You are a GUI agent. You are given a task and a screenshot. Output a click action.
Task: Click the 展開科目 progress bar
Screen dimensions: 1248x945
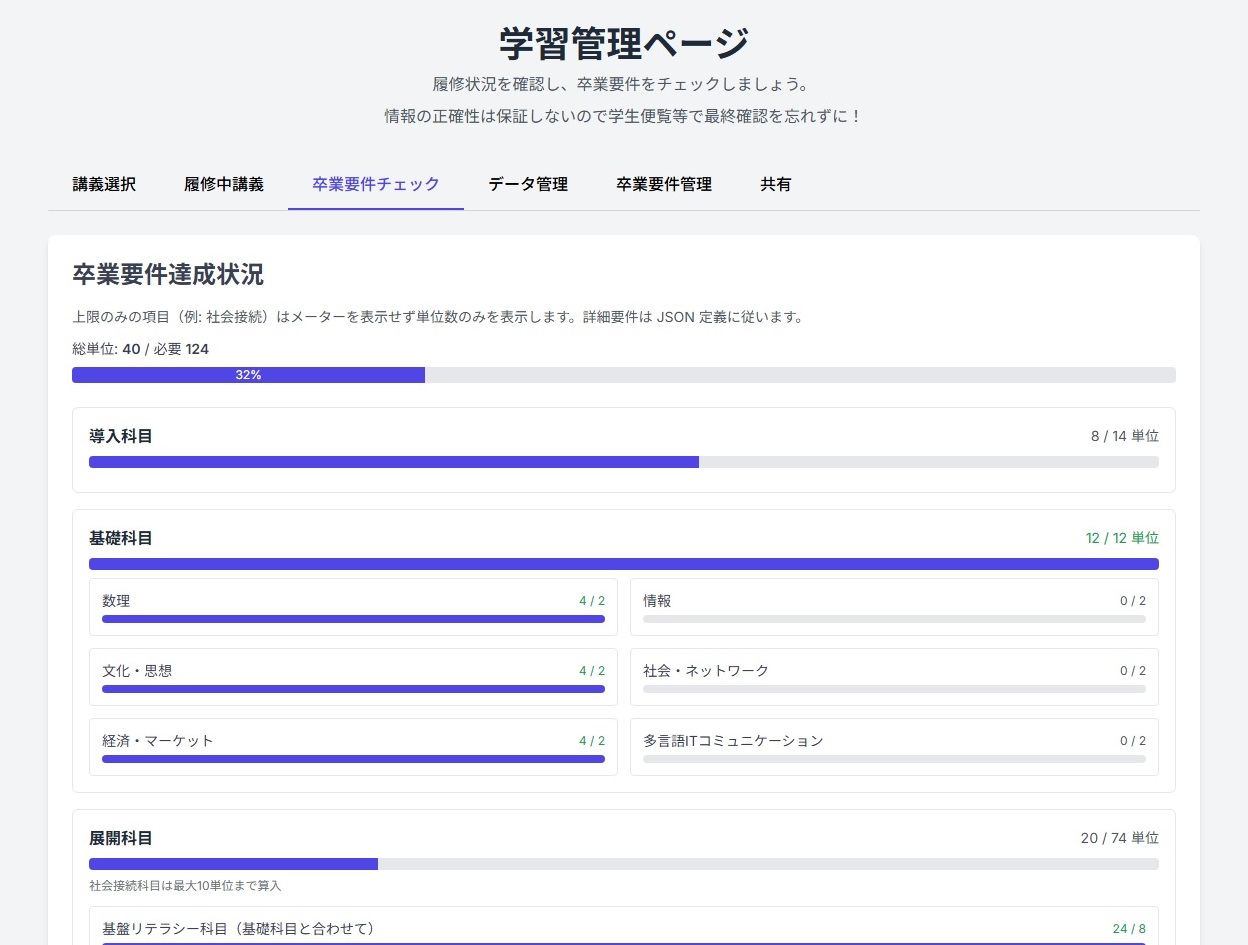tap(623, 864)
